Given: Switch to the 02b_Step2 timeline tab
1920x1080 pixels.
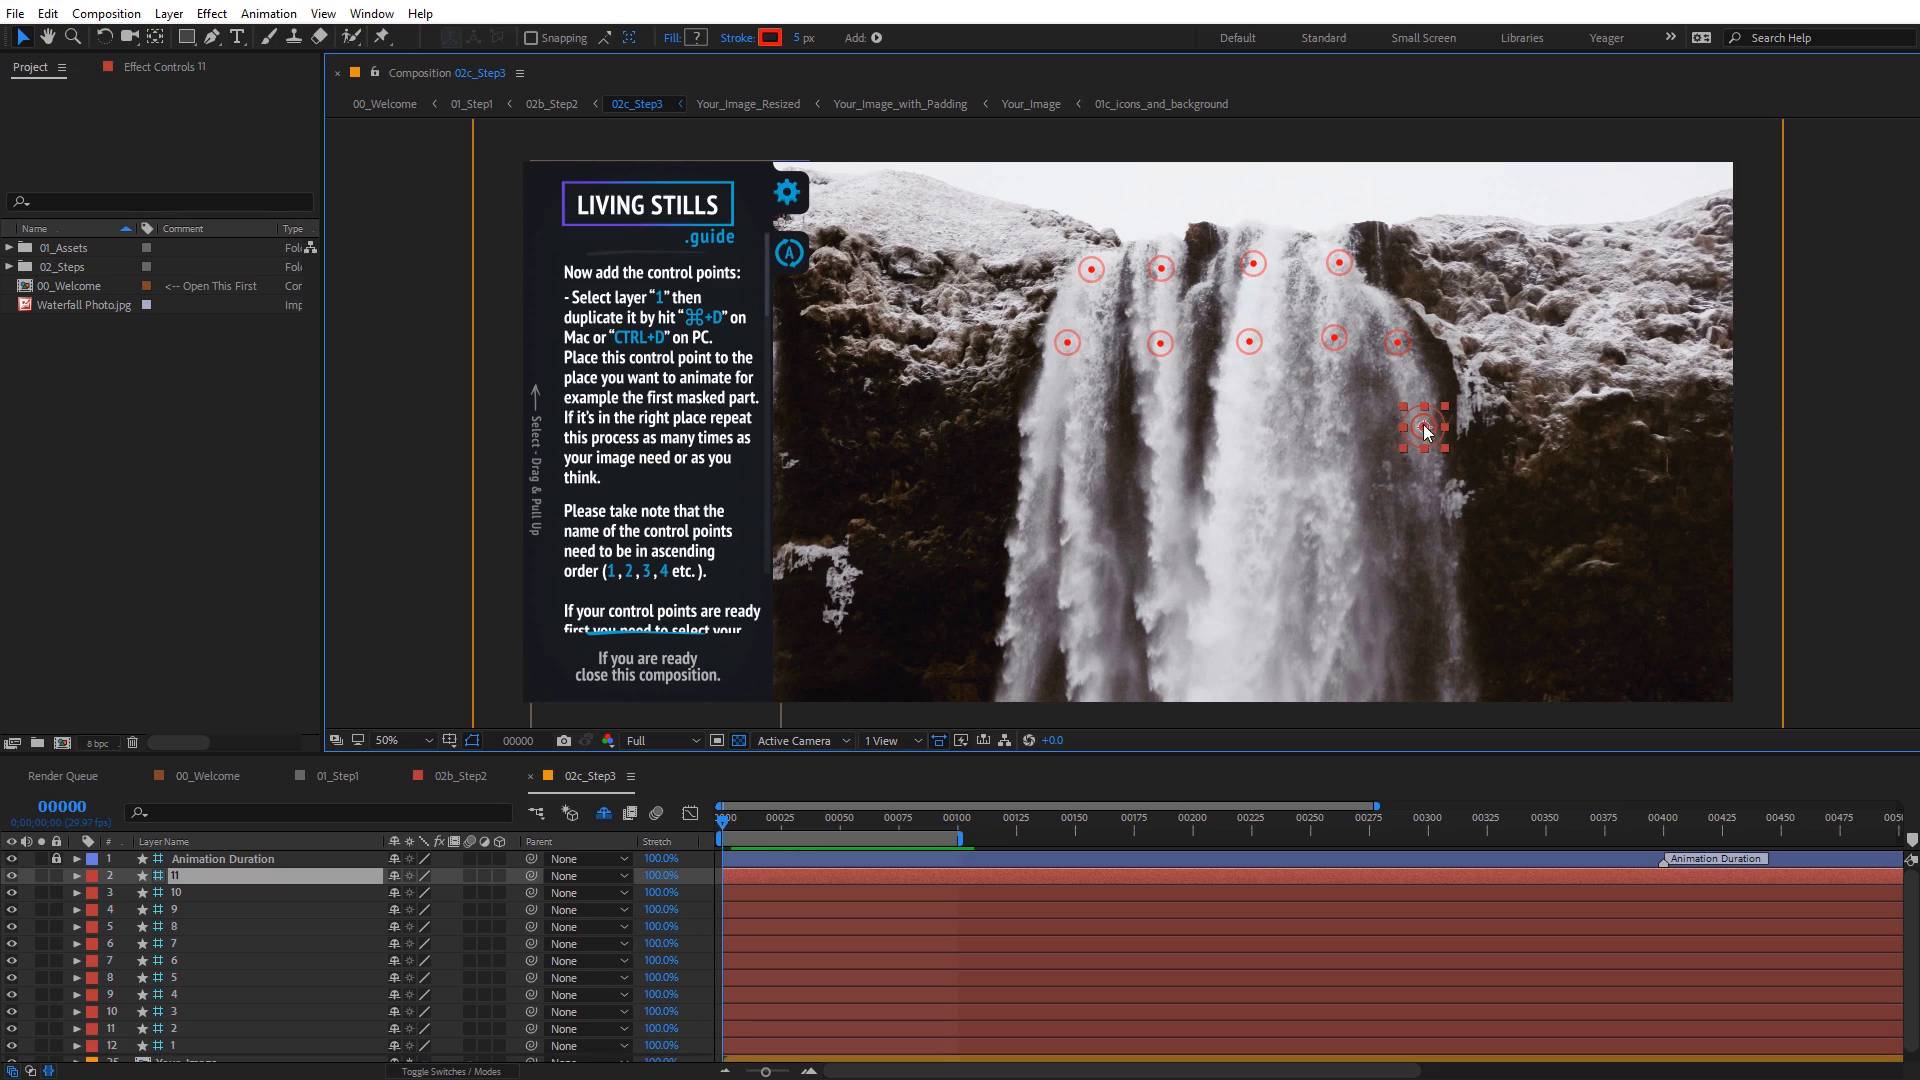Looking at the screenshot, I should 460,776.
